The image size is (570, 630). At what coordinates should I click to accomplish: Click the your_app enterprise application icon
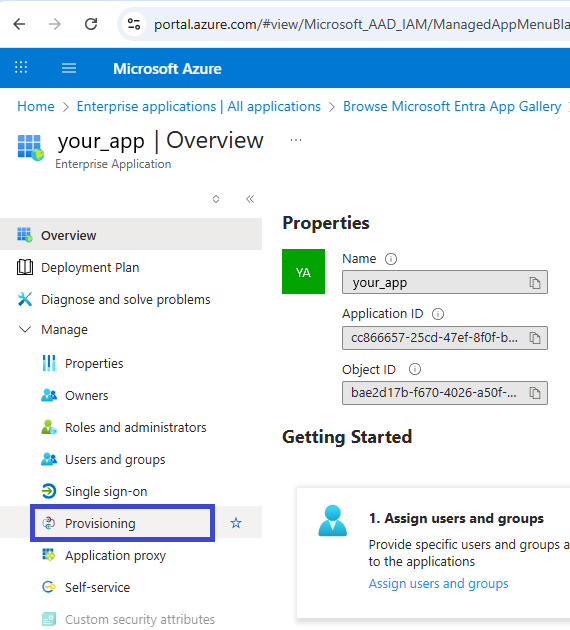(x=31, y=147)
